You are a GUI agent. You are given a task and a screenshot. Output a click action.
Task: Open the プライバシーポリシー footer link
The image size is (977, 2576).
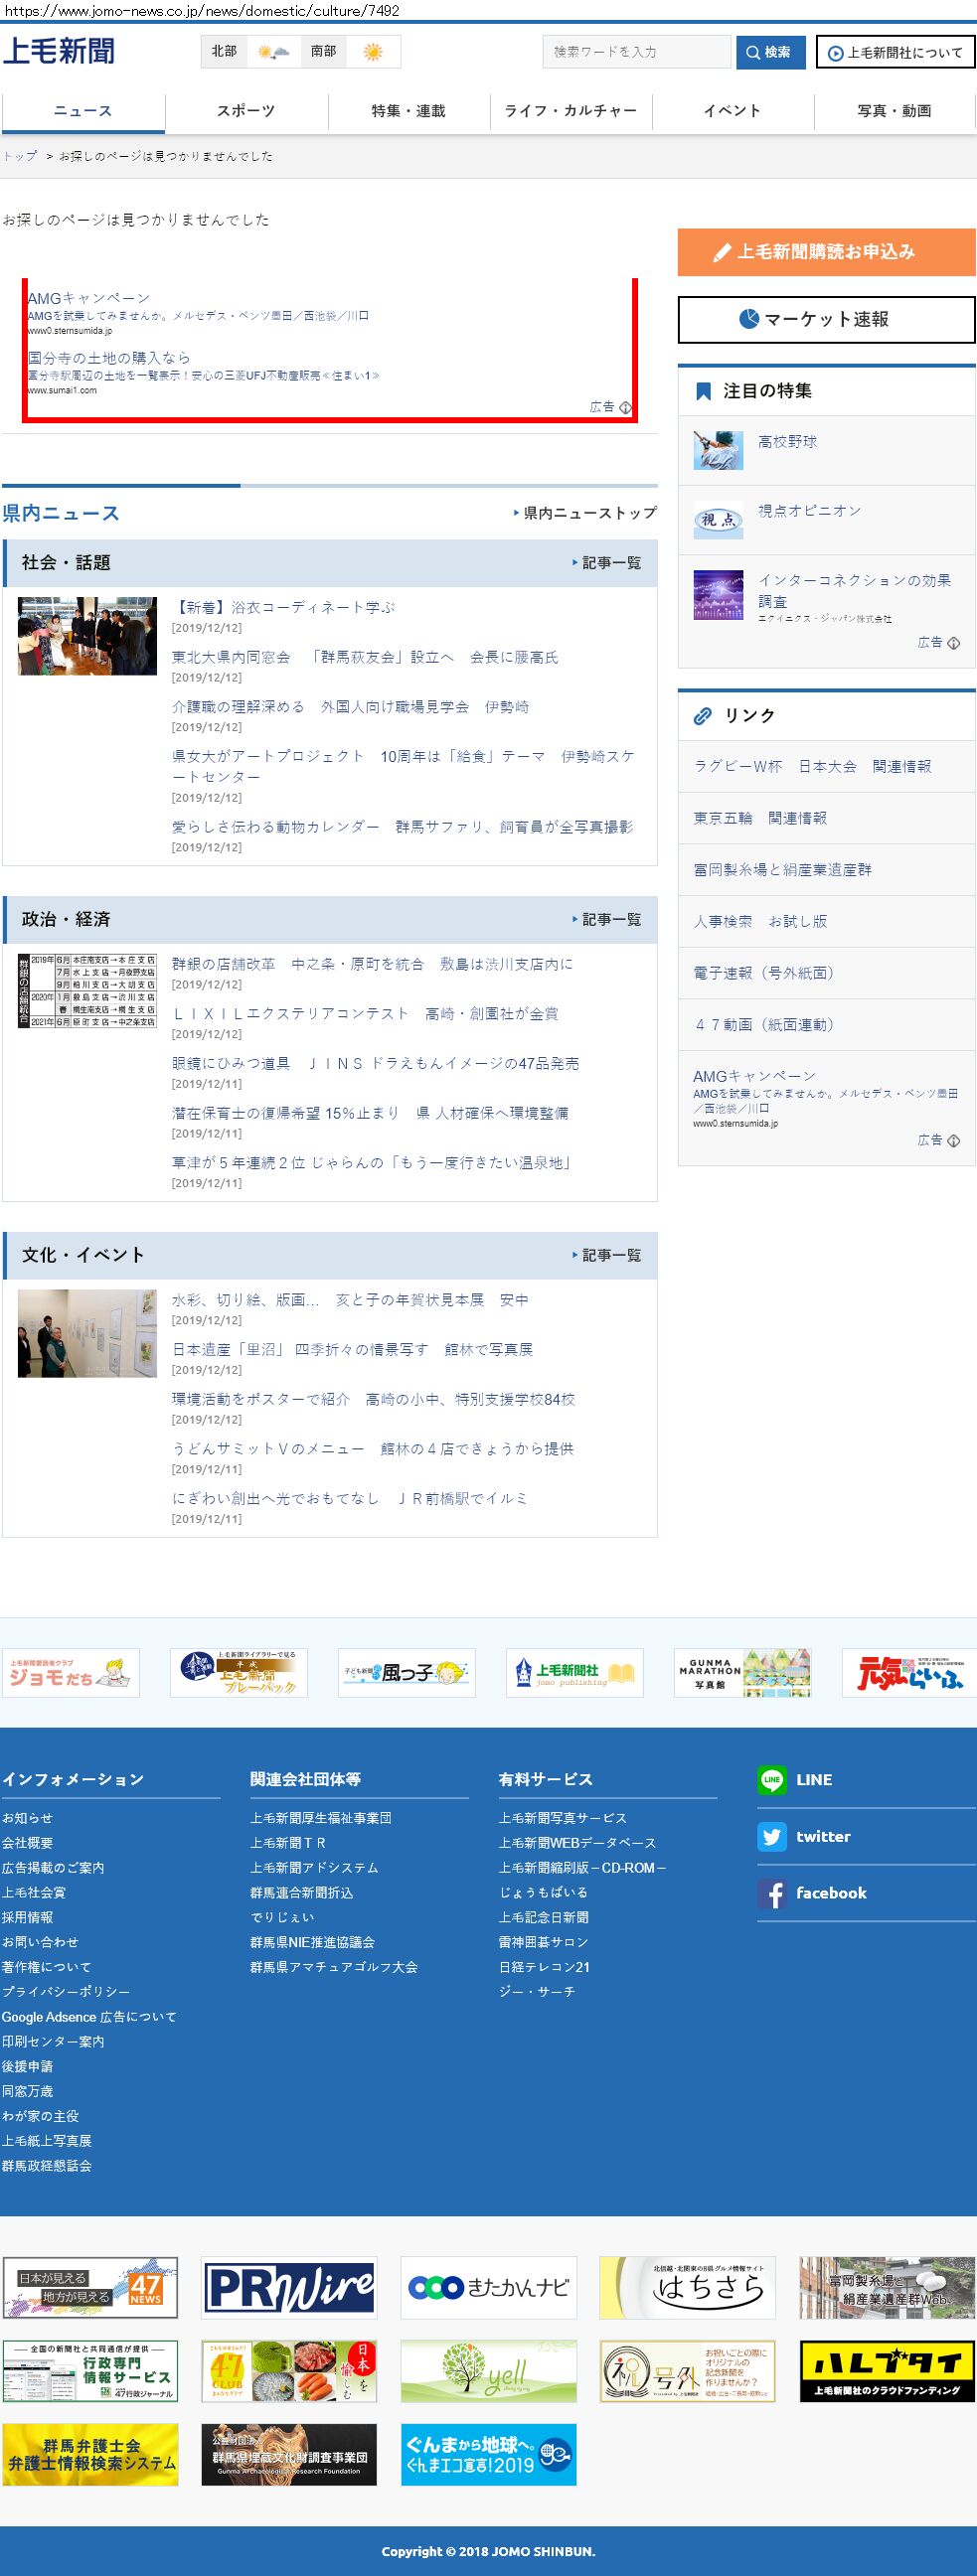tap(66, 1992)
